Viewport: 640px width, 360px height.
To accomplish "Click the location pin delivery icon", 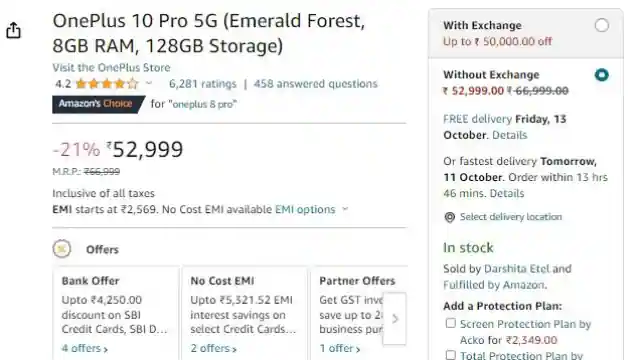I will coord(449,217).
